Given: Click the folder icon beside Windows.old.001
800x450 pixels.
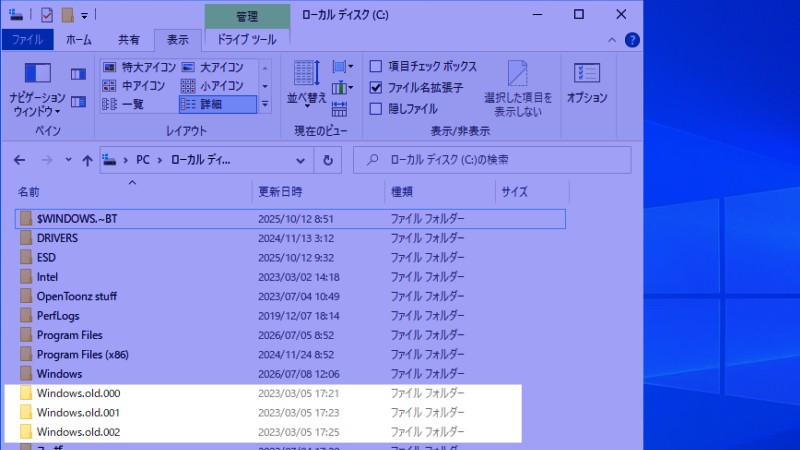Looking at the screenshot, I should (x=26, y=412).
